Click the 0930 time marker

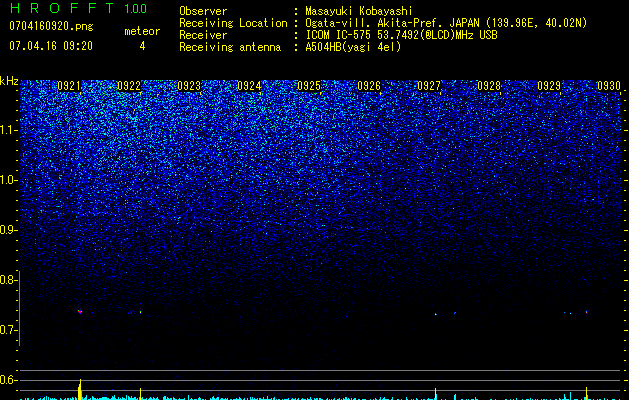609,86
